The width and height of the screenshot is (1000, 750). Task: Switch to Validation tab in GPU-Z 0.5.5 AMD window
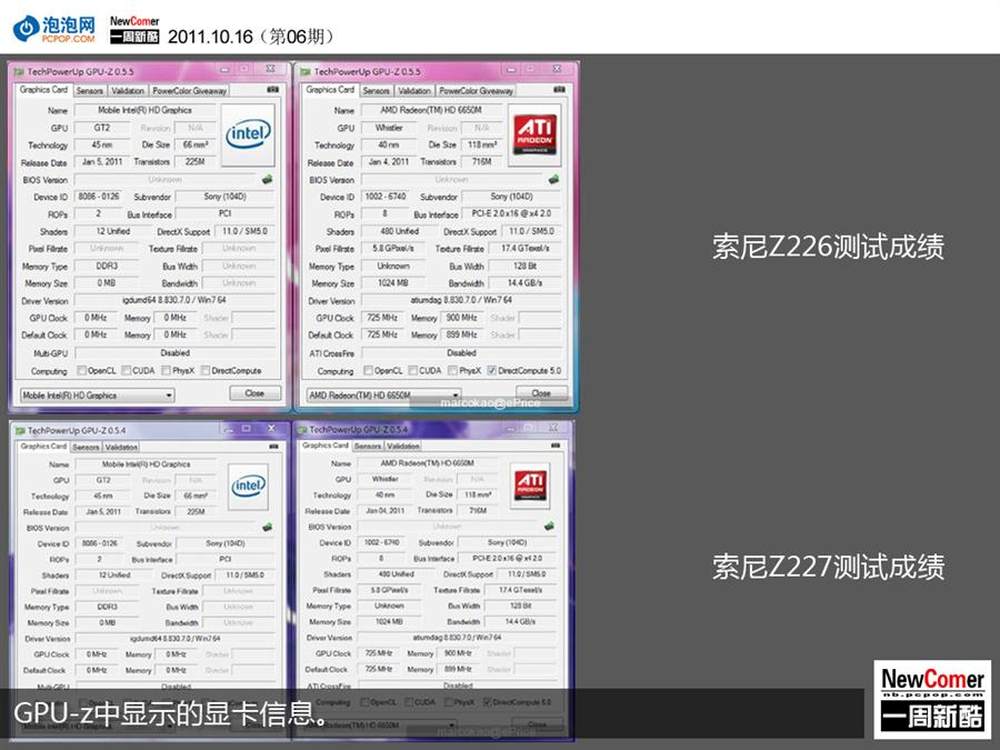[415, 91]
